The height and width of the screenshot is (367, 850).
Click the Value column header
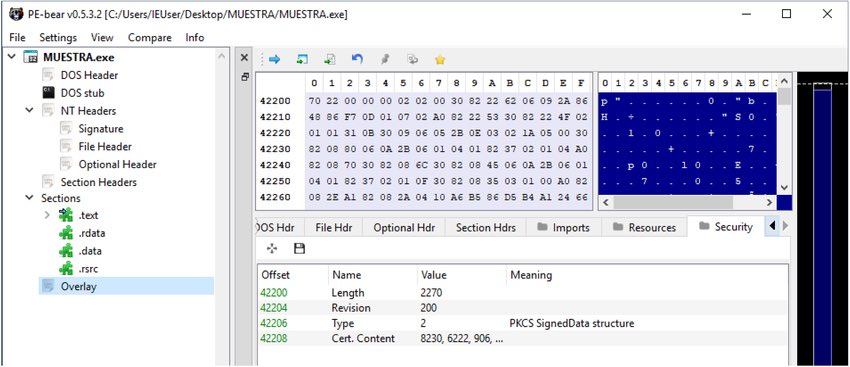[x=462, y=275]
